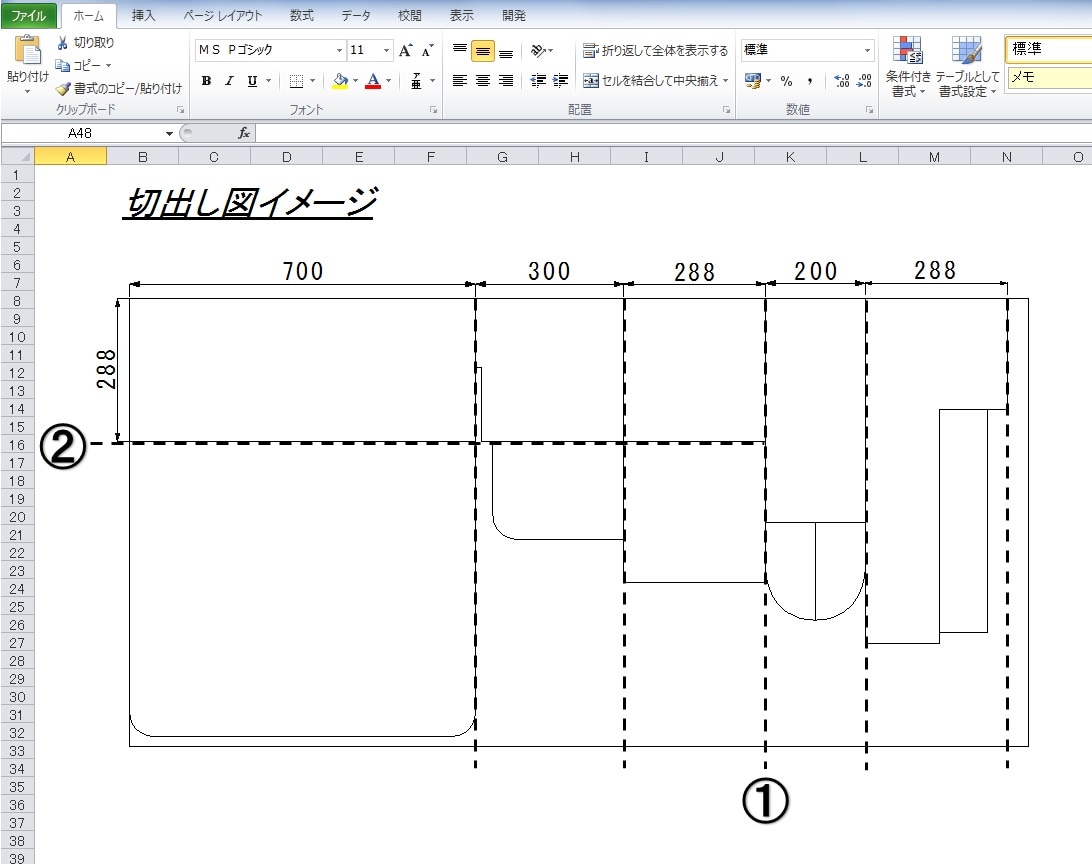Open テーブルとして書式設定 table format
The image size is (1092, 864).
pyautogui.click(x=967, y=67)
